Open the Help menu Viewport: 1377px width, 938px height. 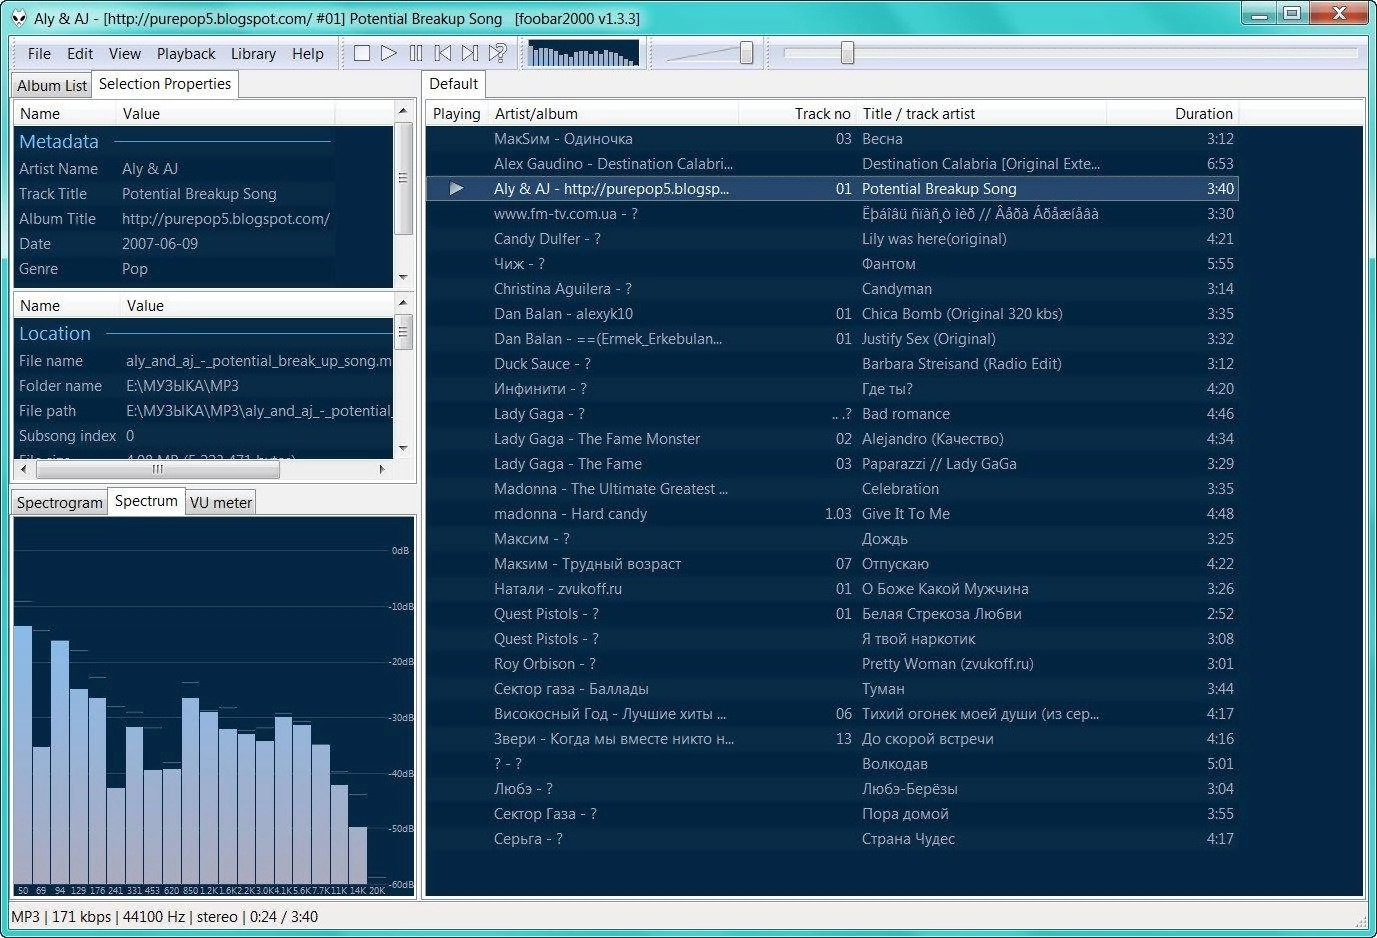click(308, 54)
